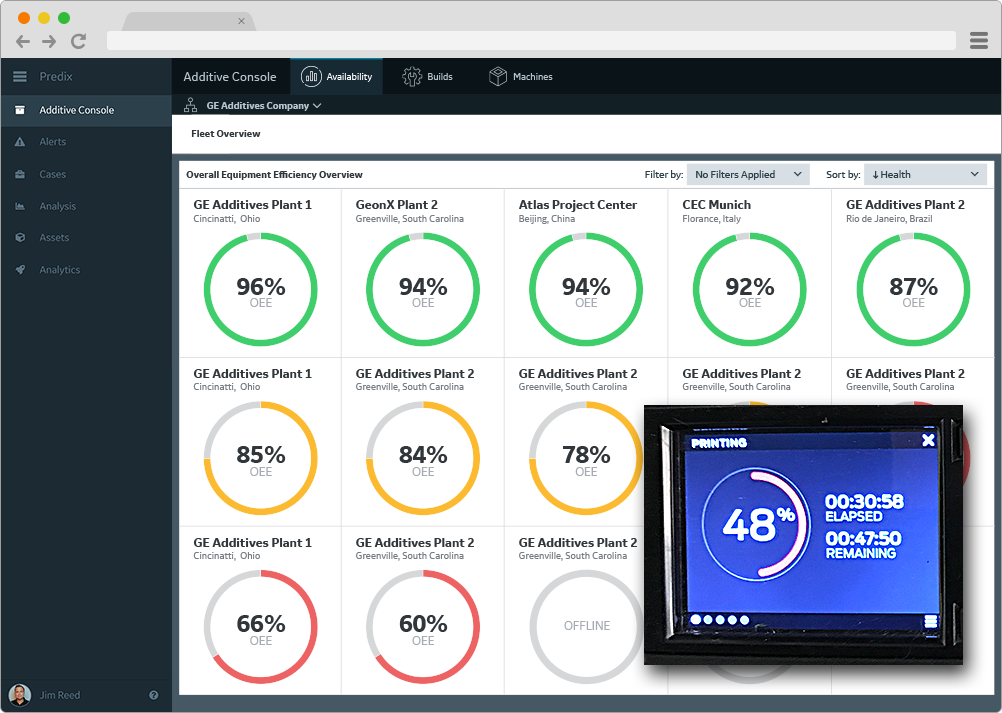The height and width of the screenshot is (713, 1002).
Task: Click the Builds gear wrench icon
Action: click(x=412, y=77)
